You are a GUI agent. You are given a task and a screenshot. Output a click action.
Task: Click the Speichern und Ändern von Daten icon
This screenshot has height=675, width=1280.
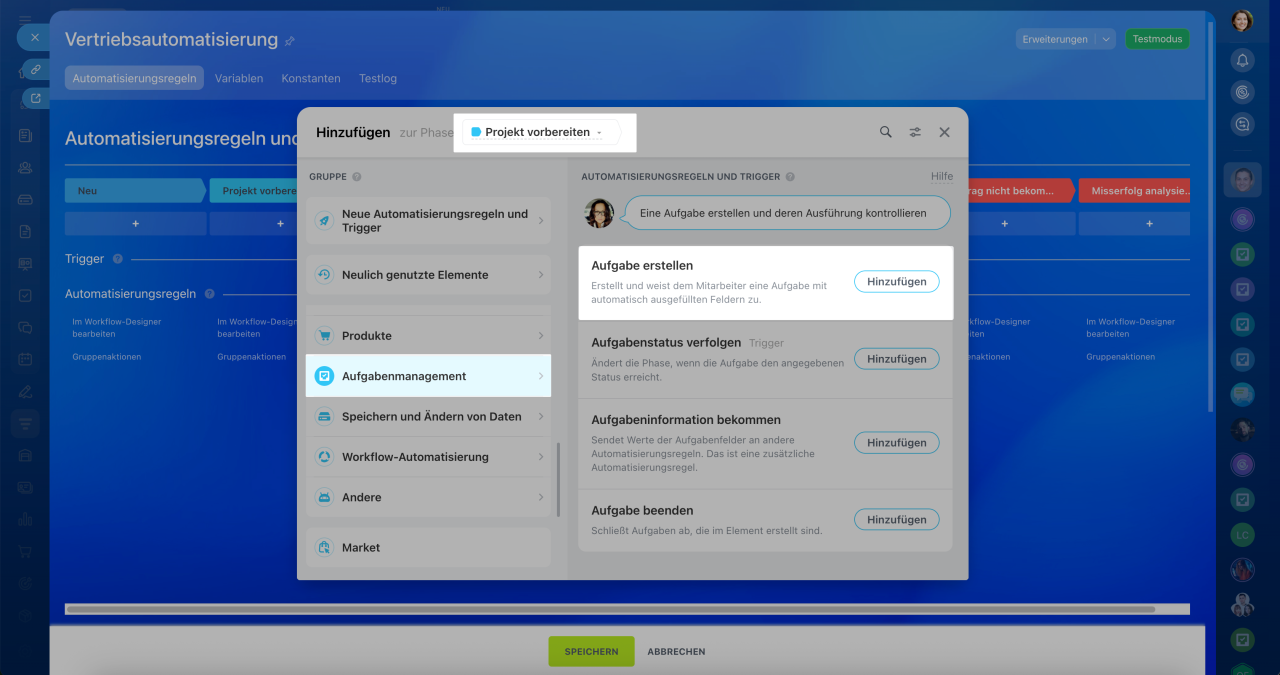coord(324,417)
